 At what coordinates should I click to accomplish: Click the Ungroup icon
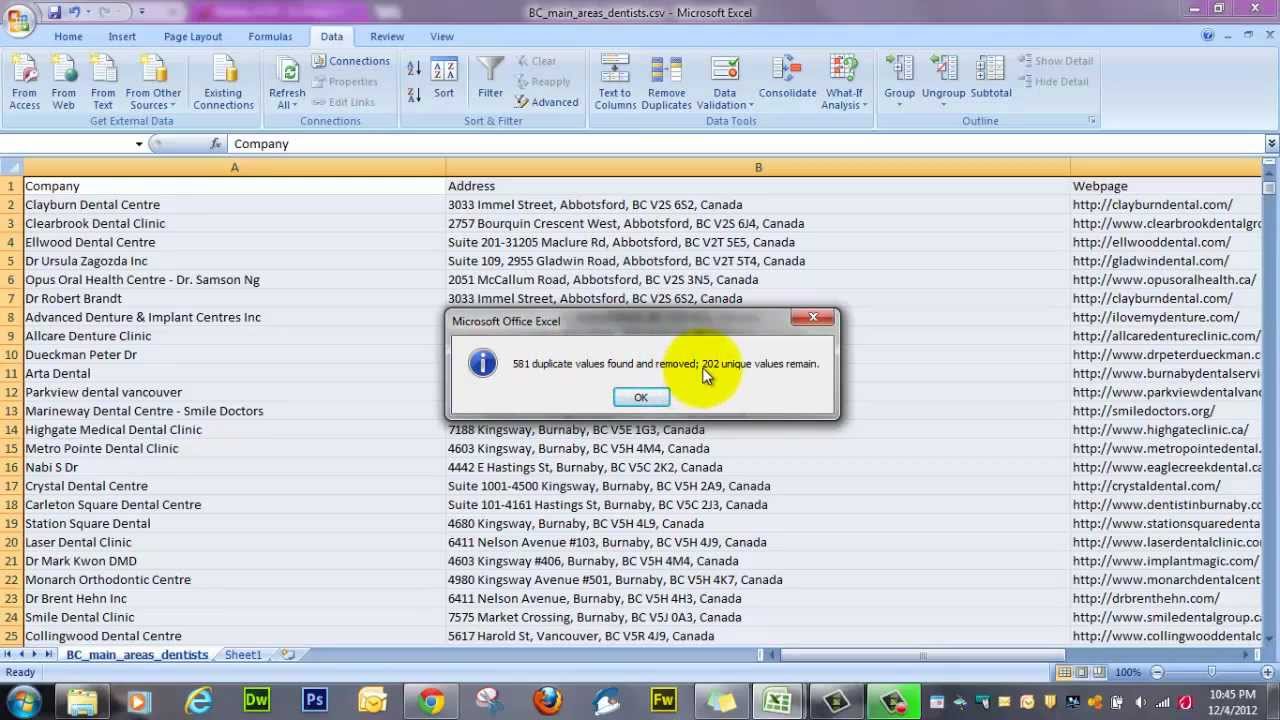click(944, 70)
